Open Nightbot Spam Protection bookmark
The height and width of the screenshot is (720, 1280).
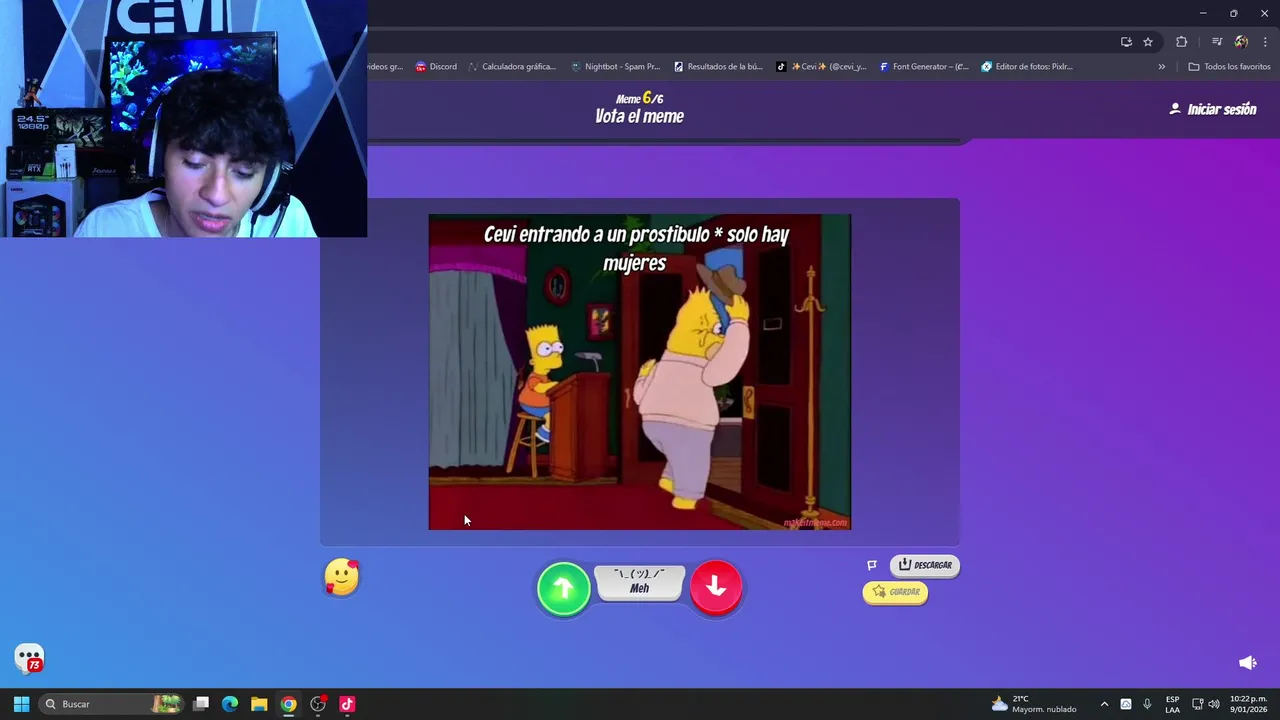615,67
